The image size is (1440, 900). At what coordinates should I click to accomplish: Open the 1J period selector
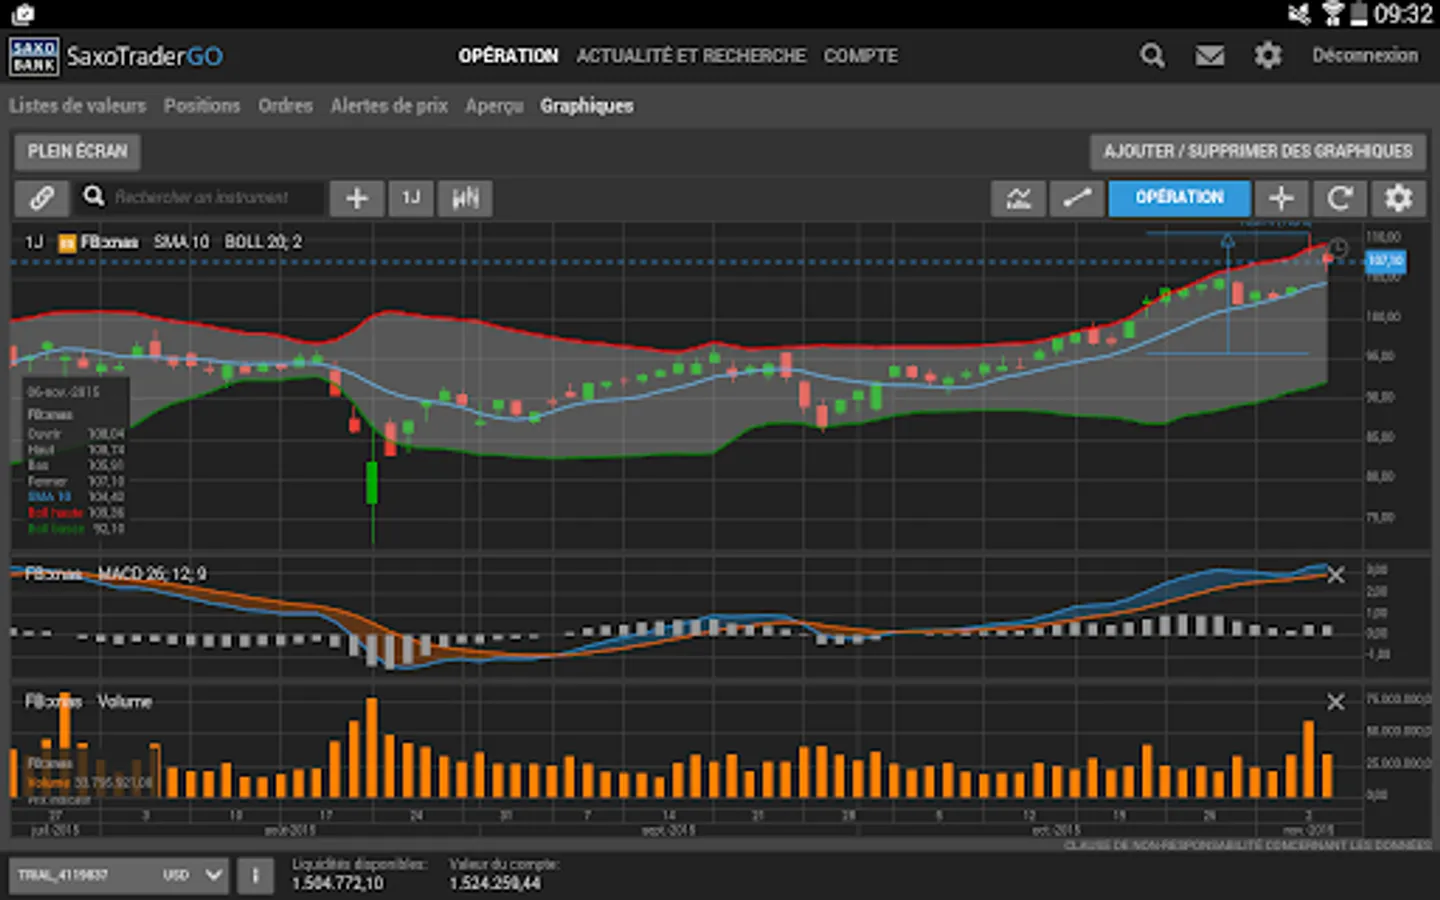point(411,198)
